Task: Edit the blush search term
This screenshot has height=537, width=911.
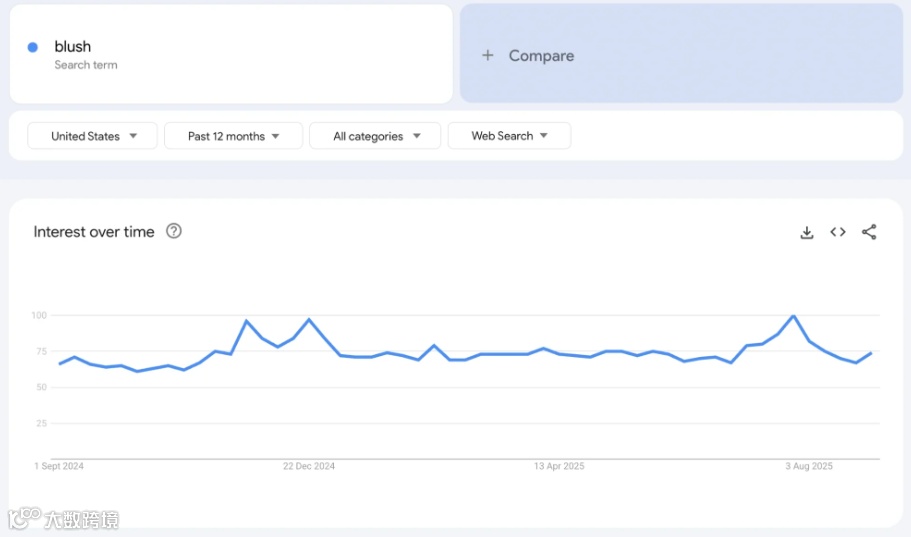Action: pyautogui.click(x=73, y=46)
